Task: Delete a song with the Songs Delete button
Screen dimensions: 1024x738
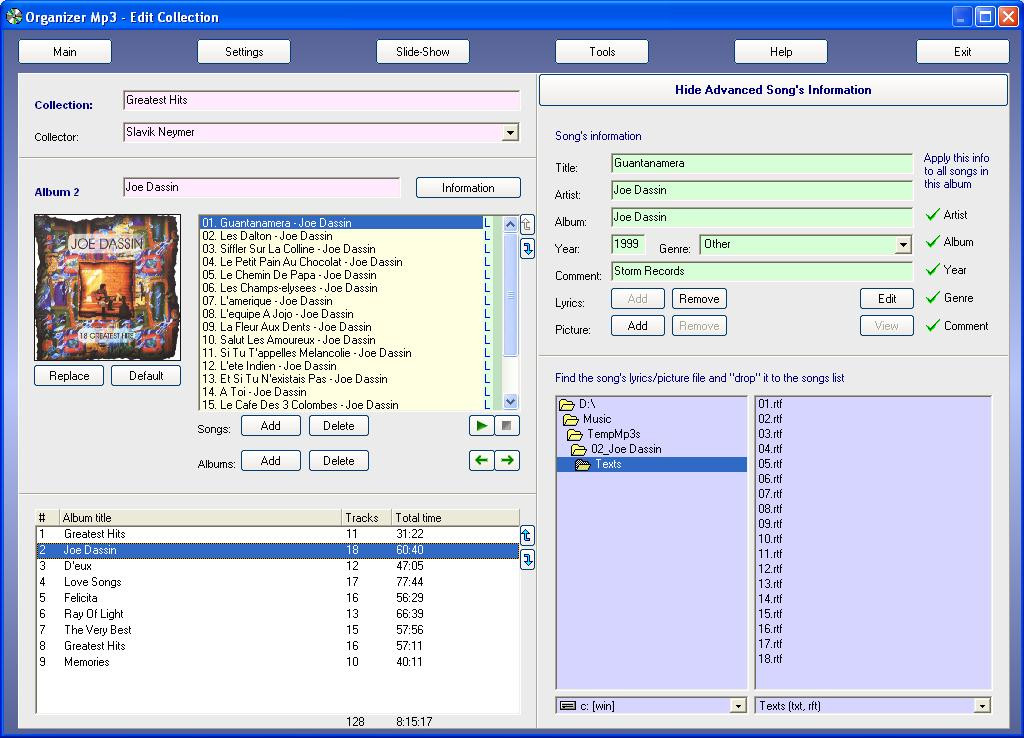Action: pos(338,426)
